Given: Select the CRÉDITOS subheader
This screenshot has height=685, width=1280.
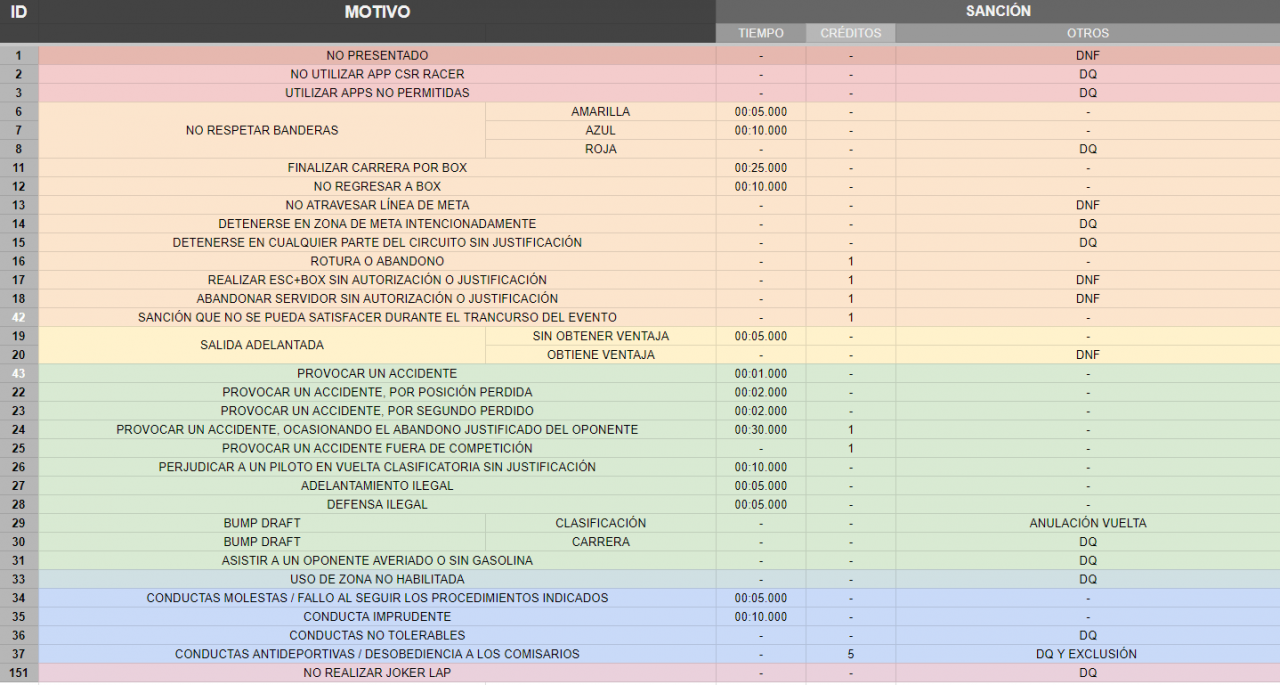Looking at the screenshot, I should (x=850, y=33).
